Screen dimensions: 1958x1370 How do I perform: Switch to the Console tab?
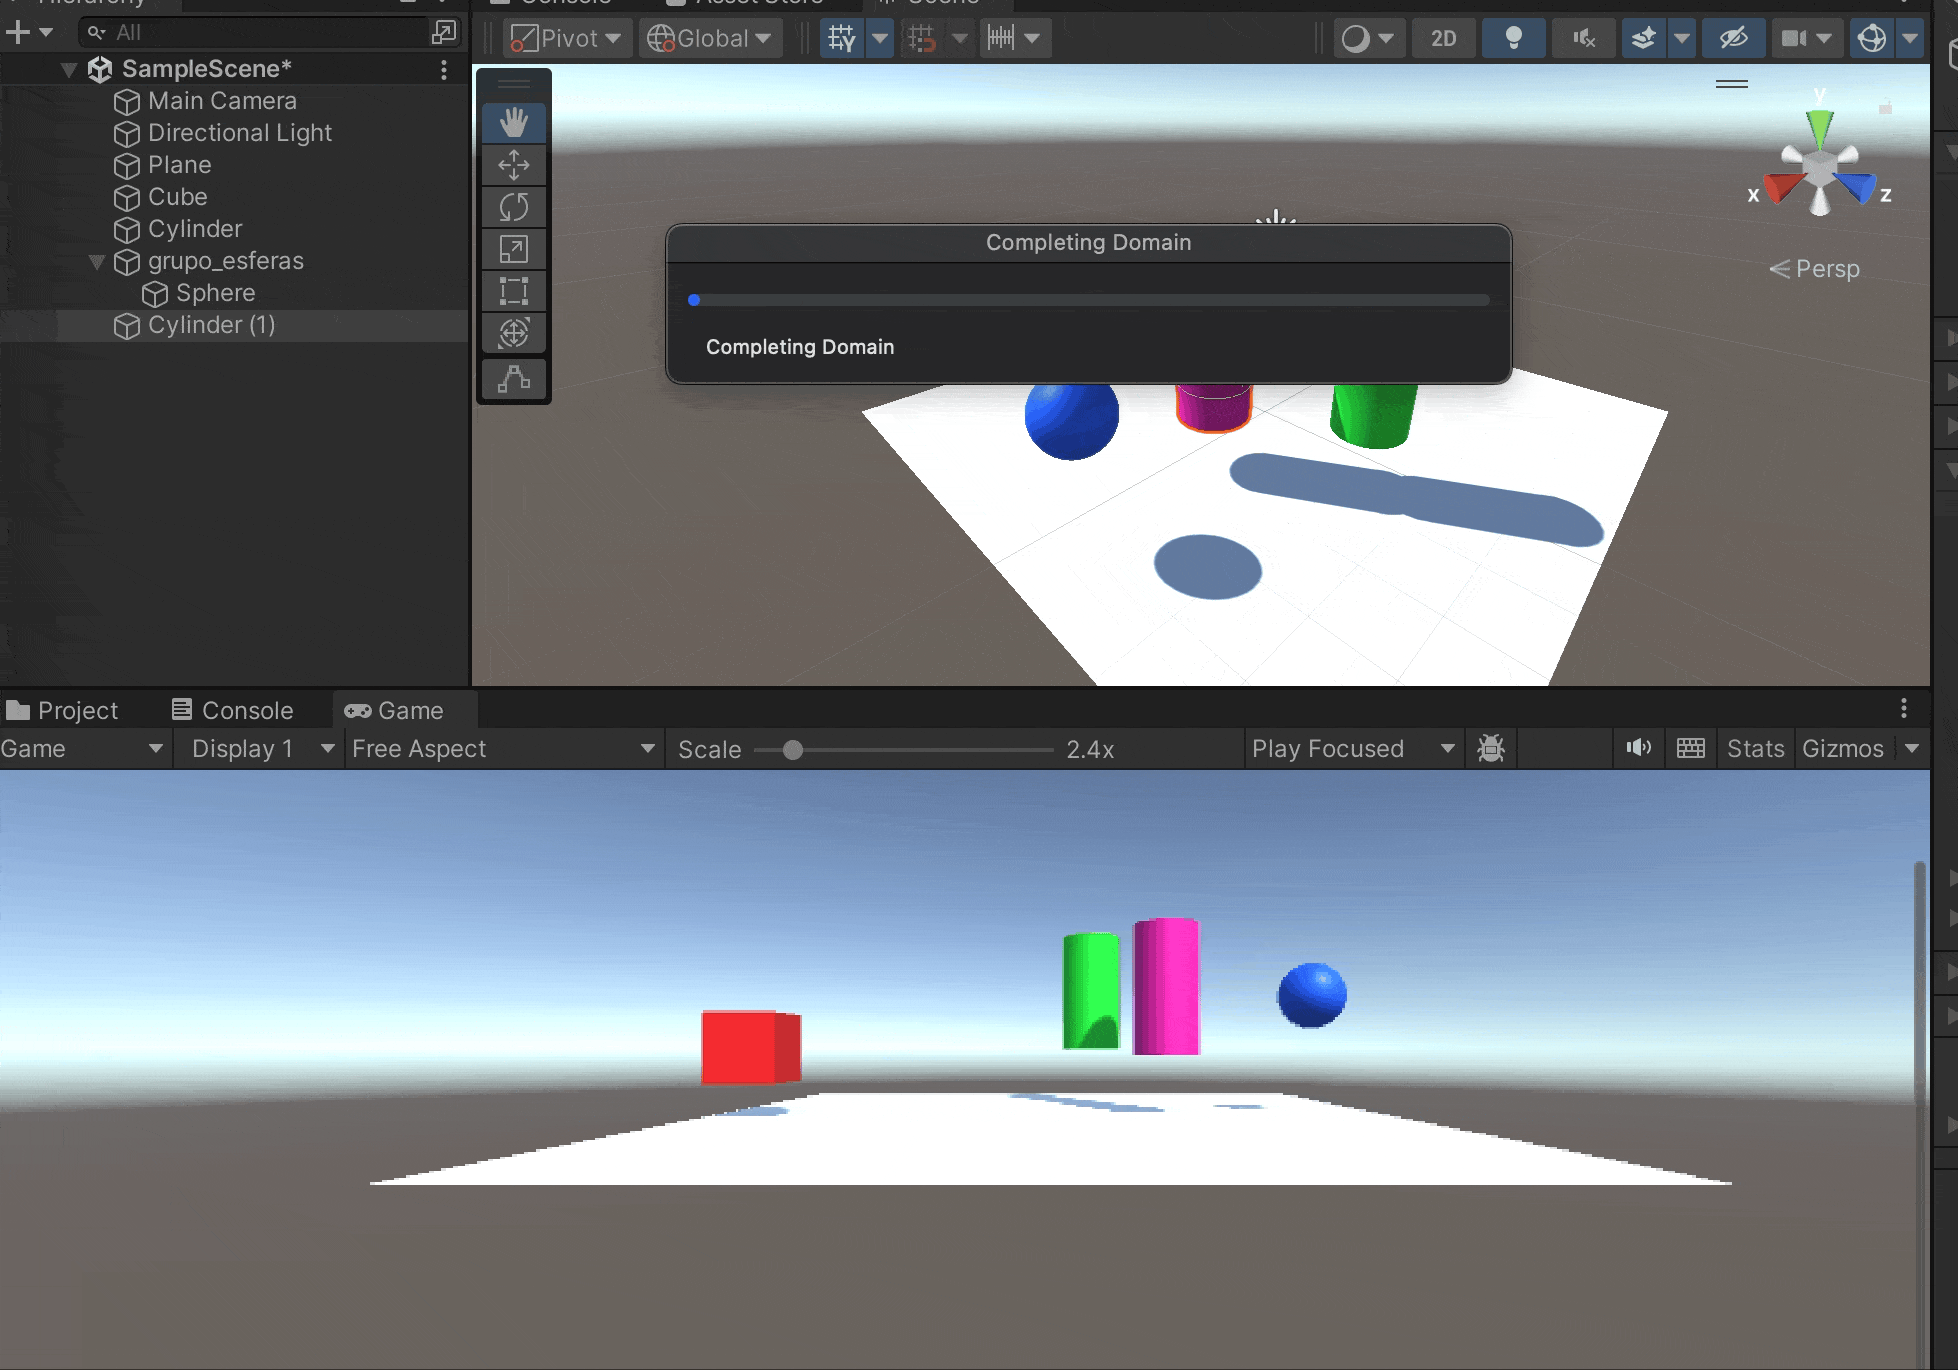coord(233,711)
